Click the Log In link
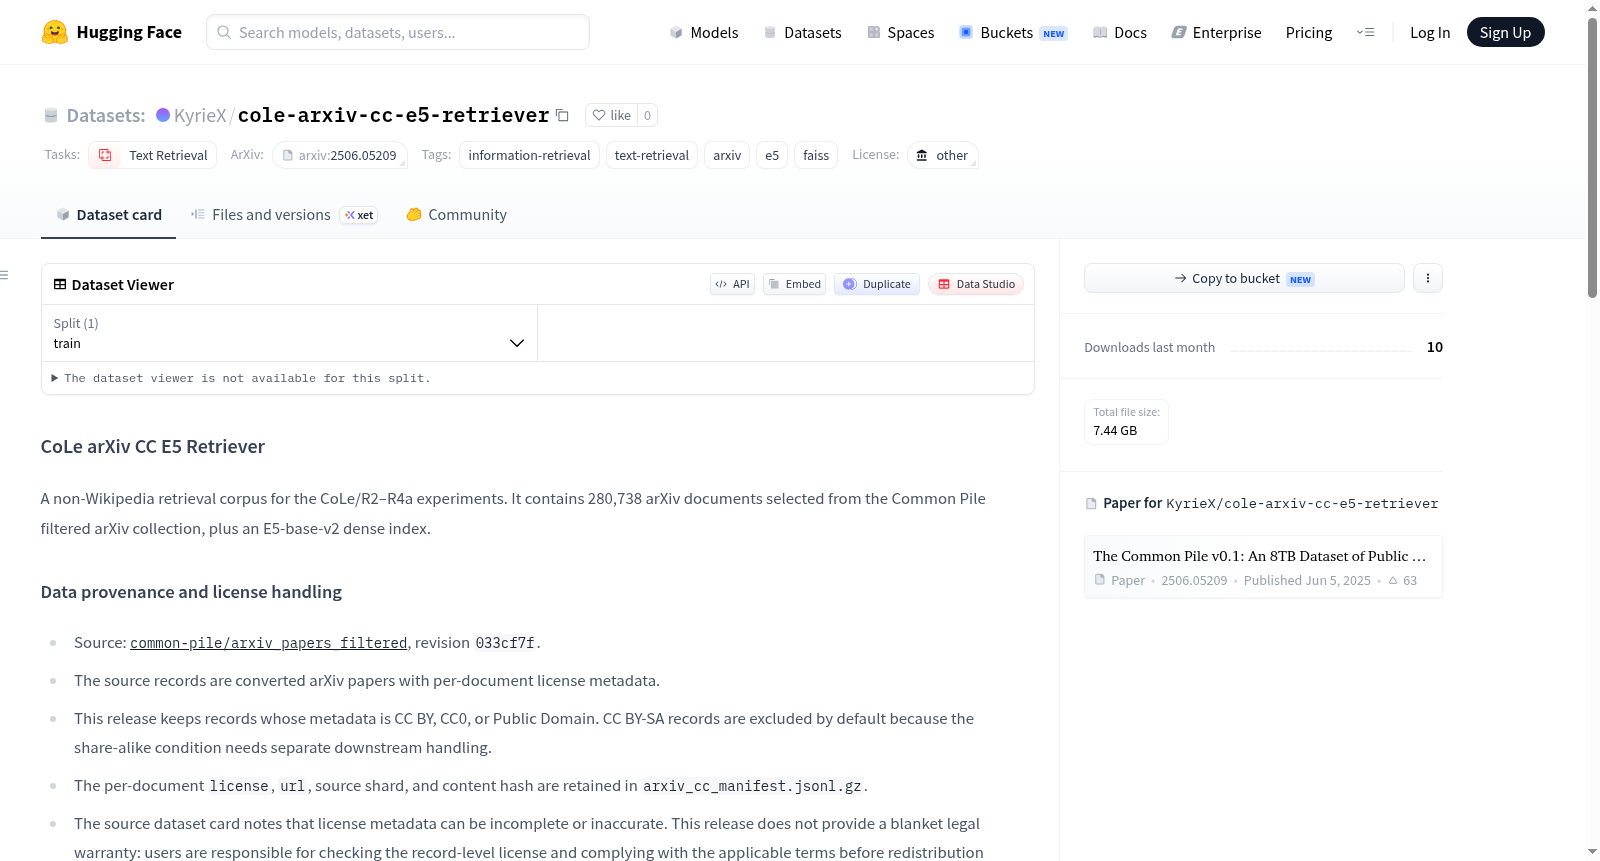1600x861 pixels. pyautogui.click(x=1430, y=32)
